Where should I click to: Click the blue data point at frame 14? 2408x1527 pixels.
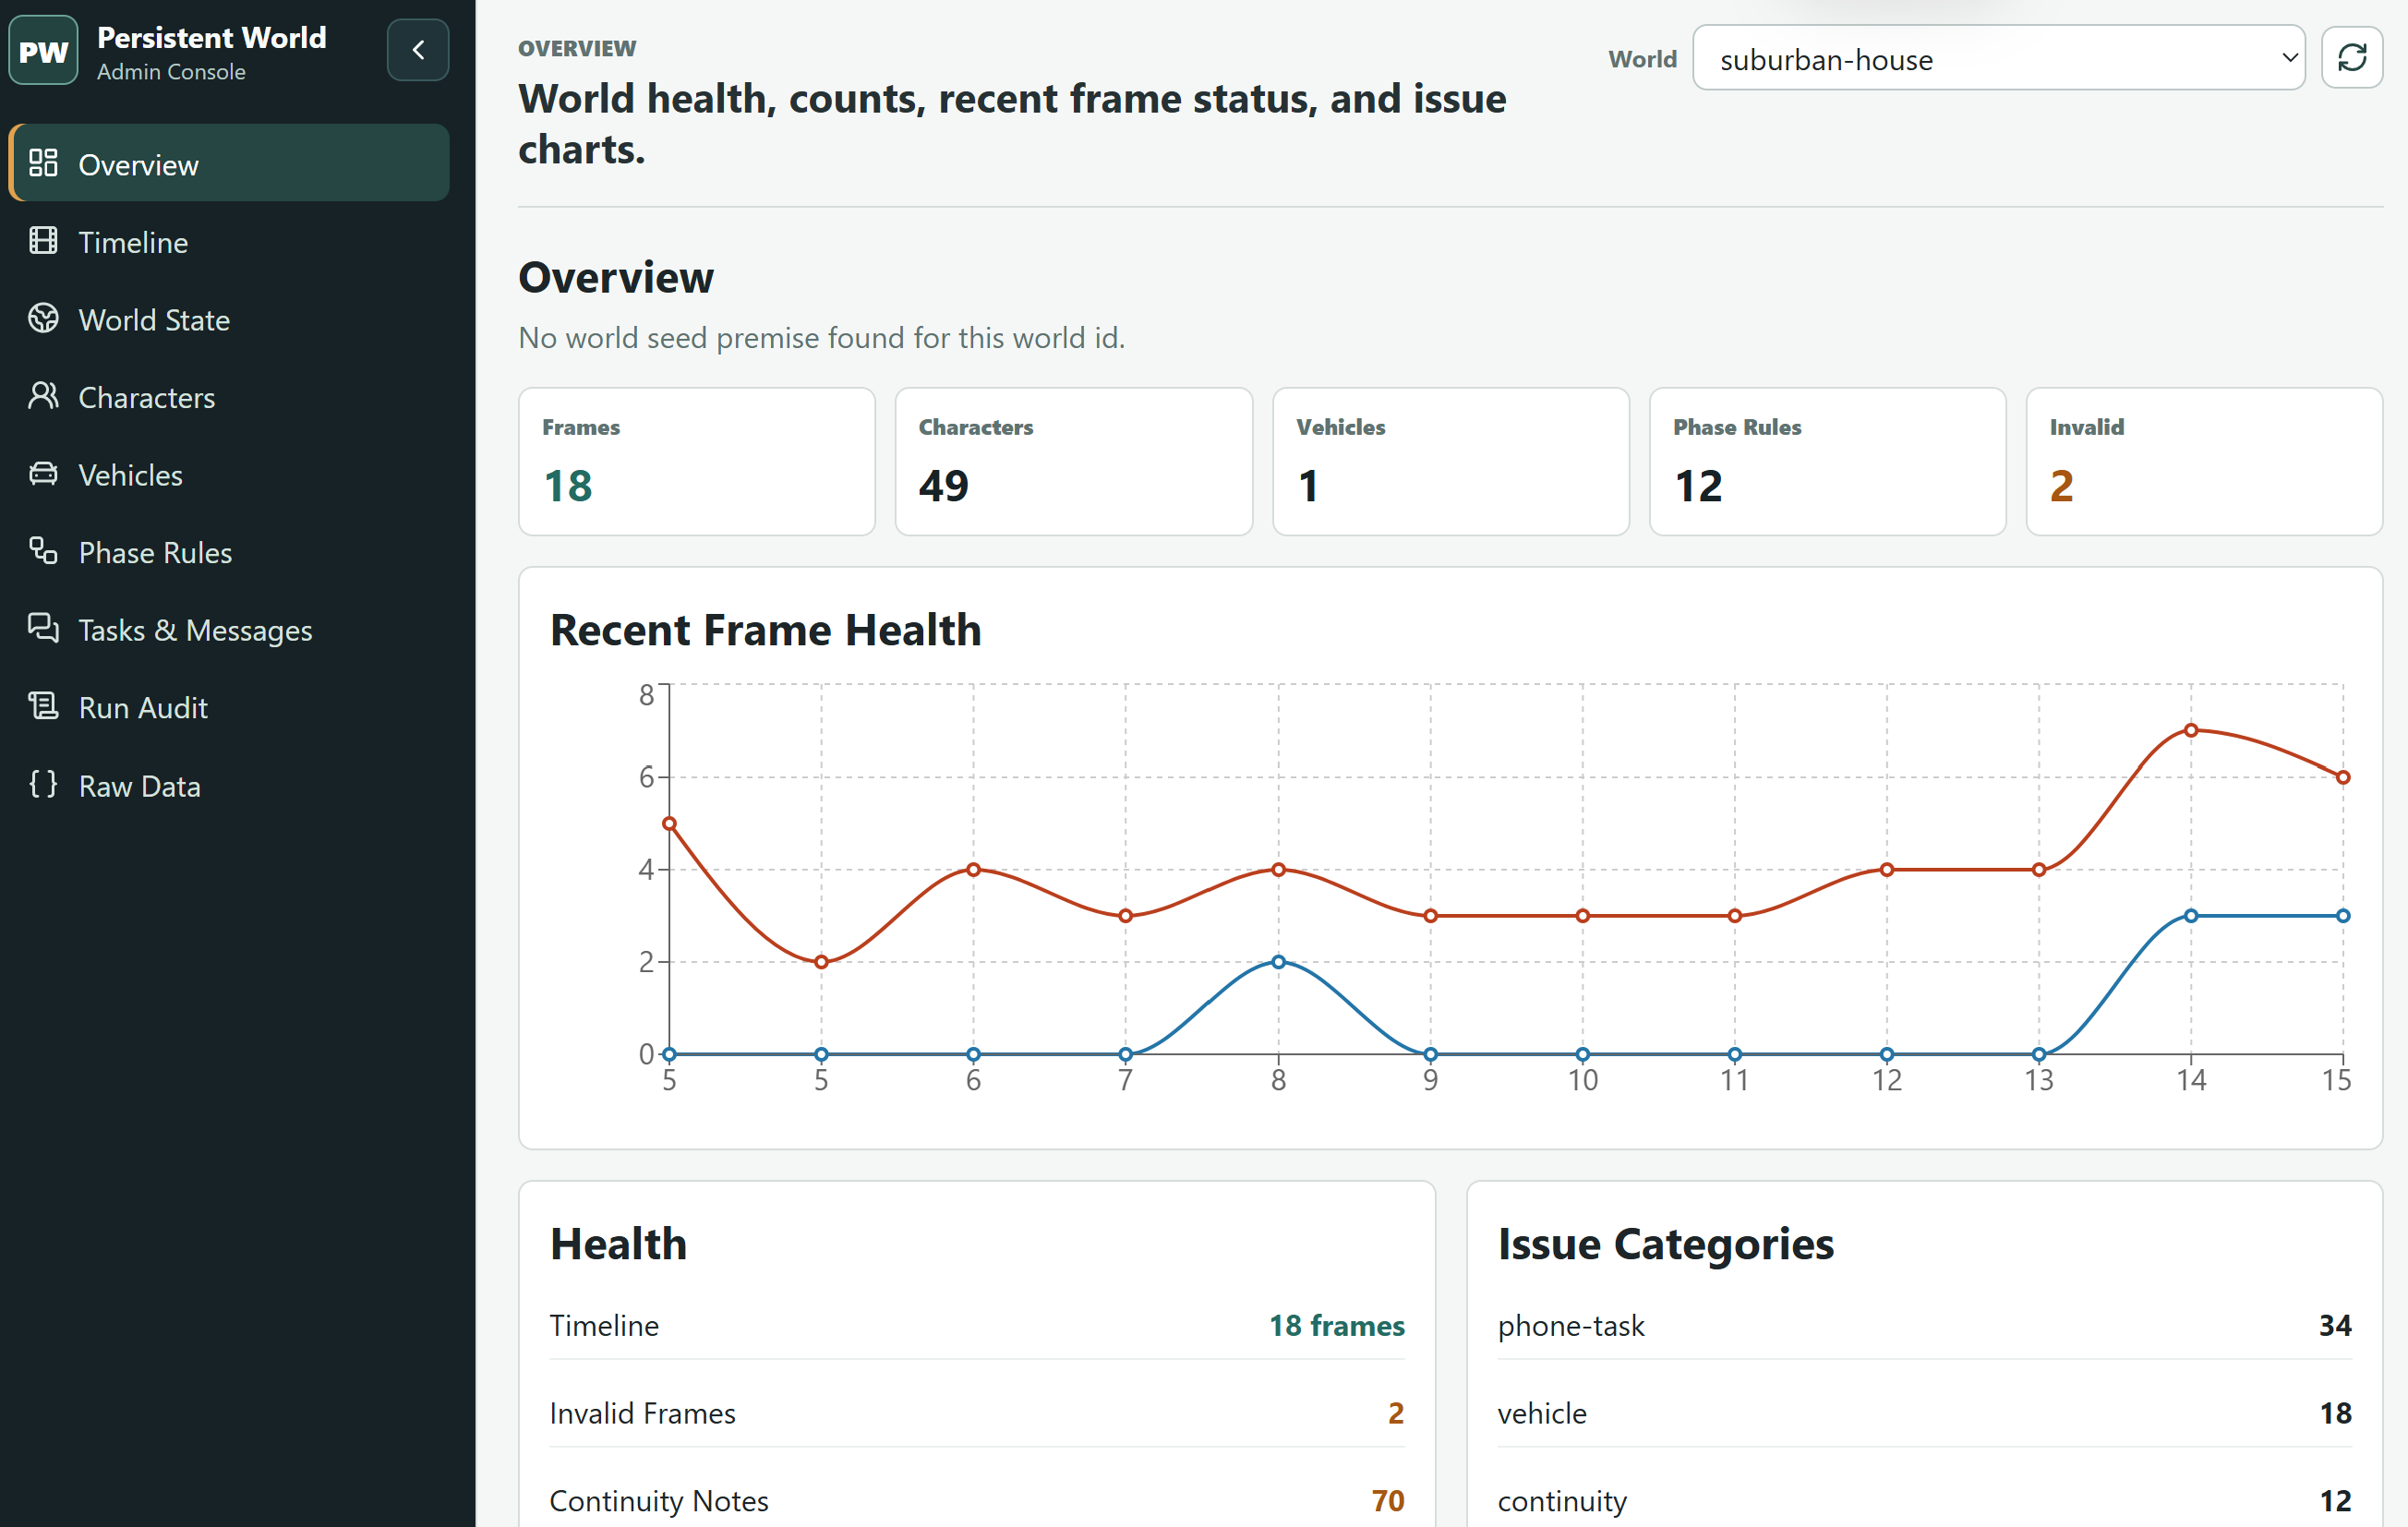[x=2190, y=915]
